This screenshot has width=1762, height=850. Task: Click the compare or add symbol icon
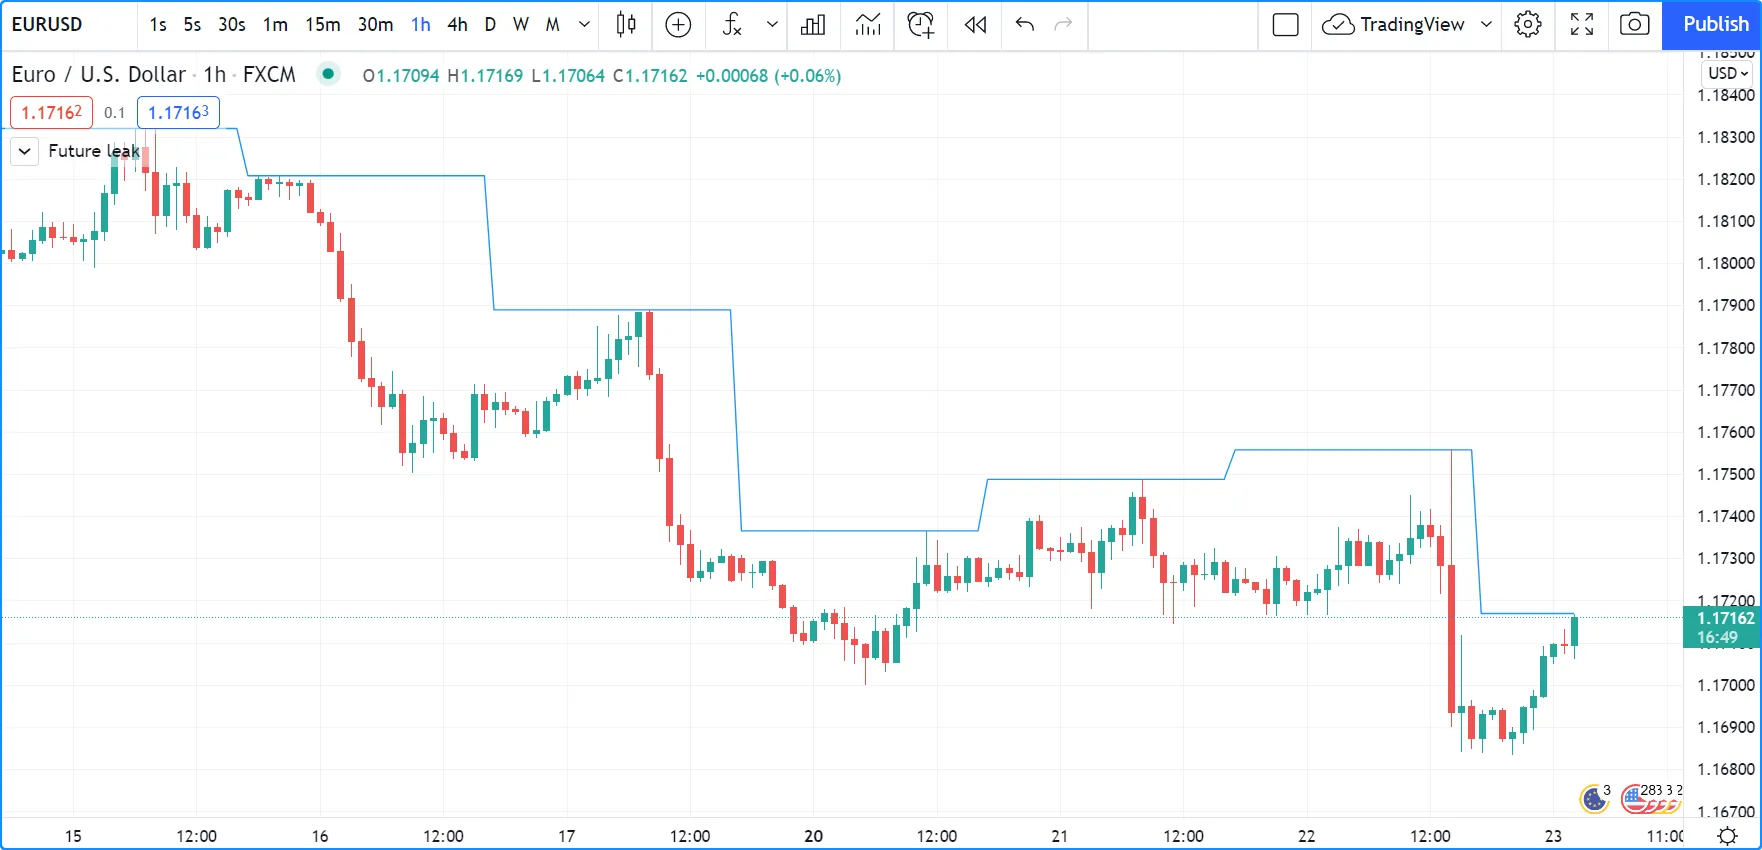(678, 25)
